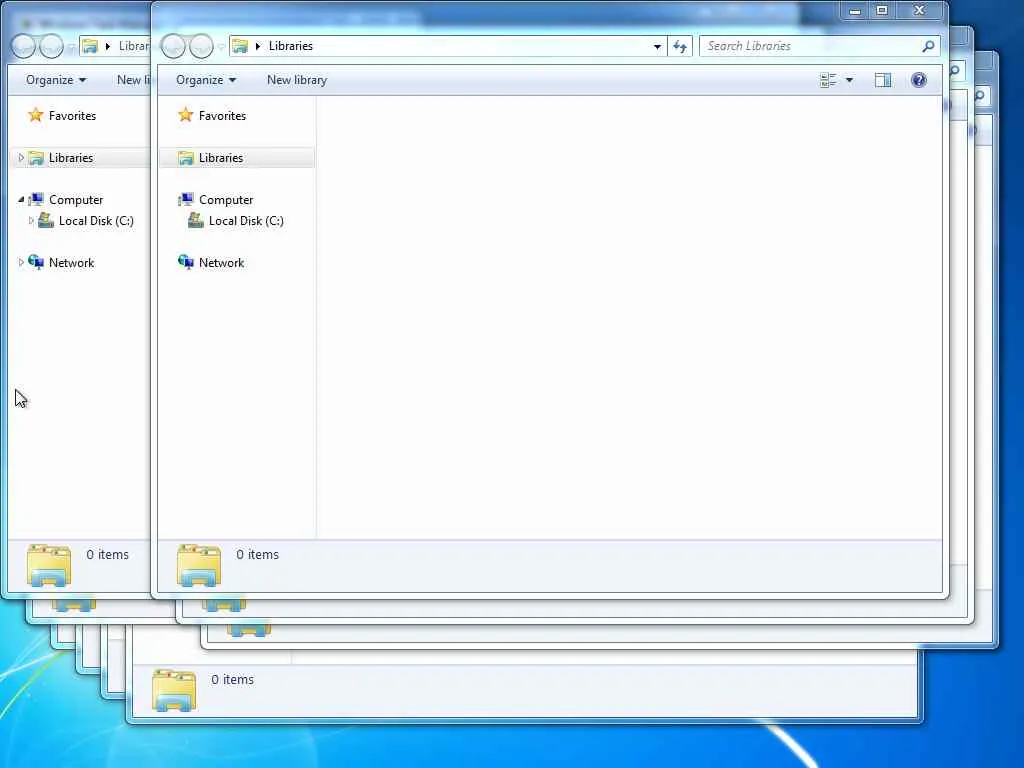Select Libraries in front window navigation pane
The width and height of the screenshot is (1024, 768).
tap(221, 158)
